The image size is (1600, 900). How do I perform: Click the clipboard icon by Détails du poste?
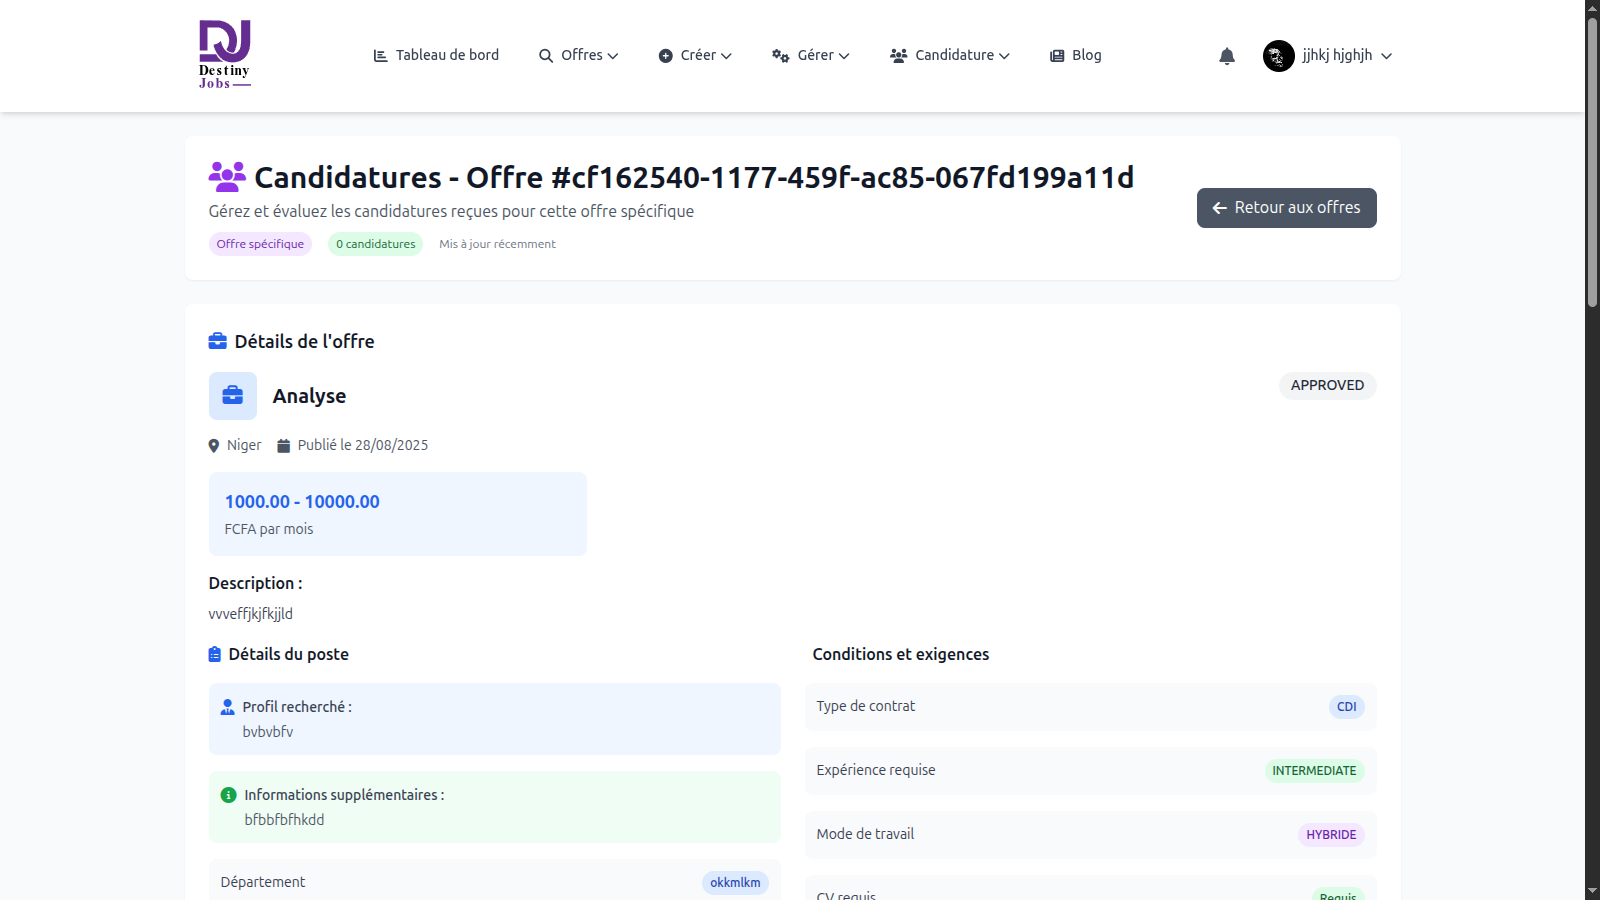[215, 654]
